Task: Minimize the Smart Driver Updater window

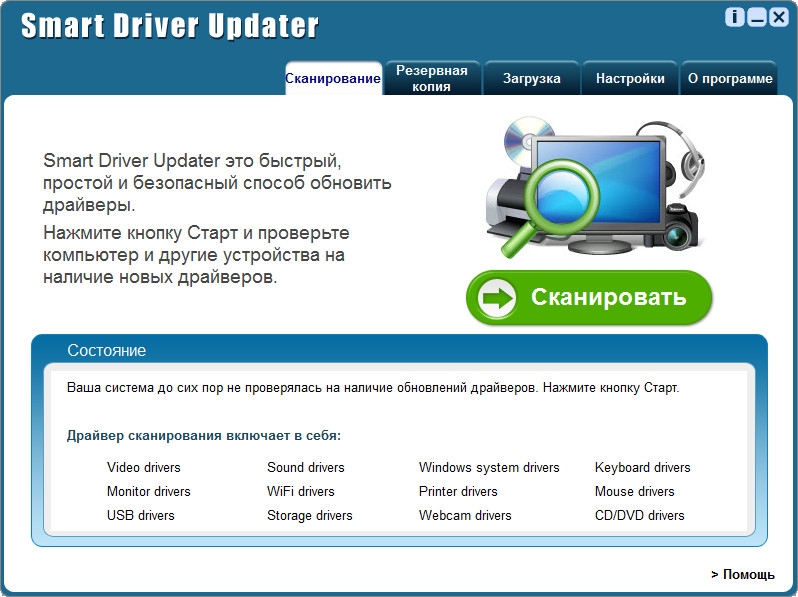Action: point(757,17)
